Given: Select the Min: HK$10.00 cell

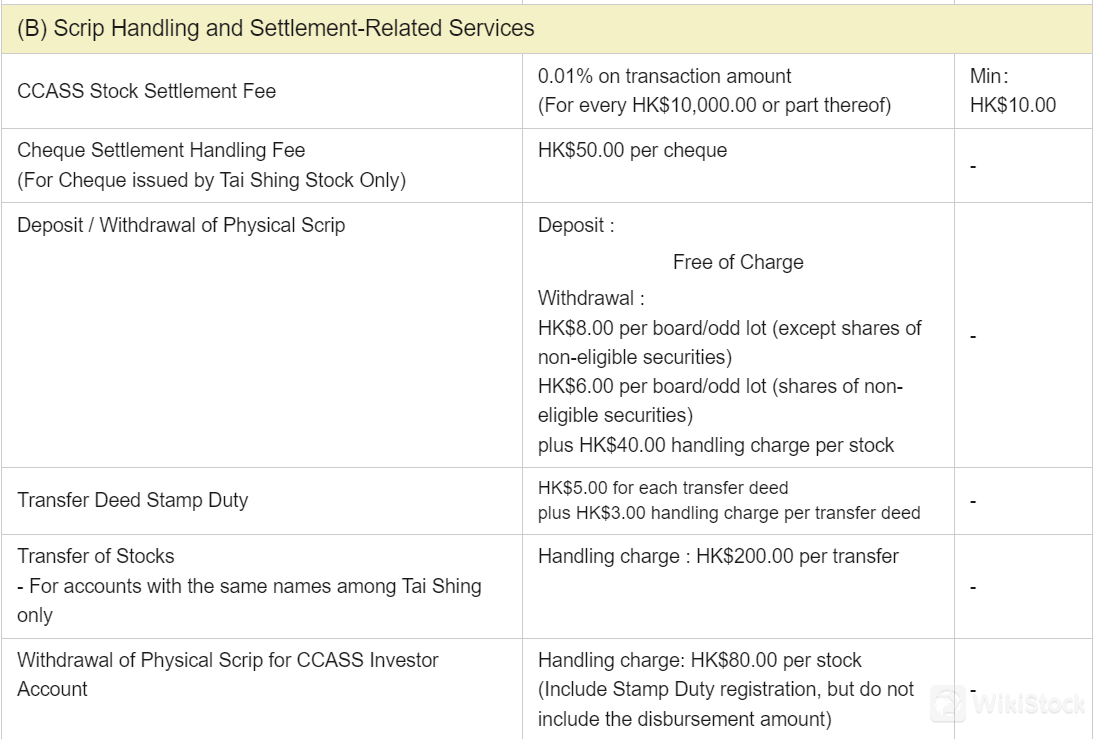Looking at the screenshot, I should (x=1023, y=92).
